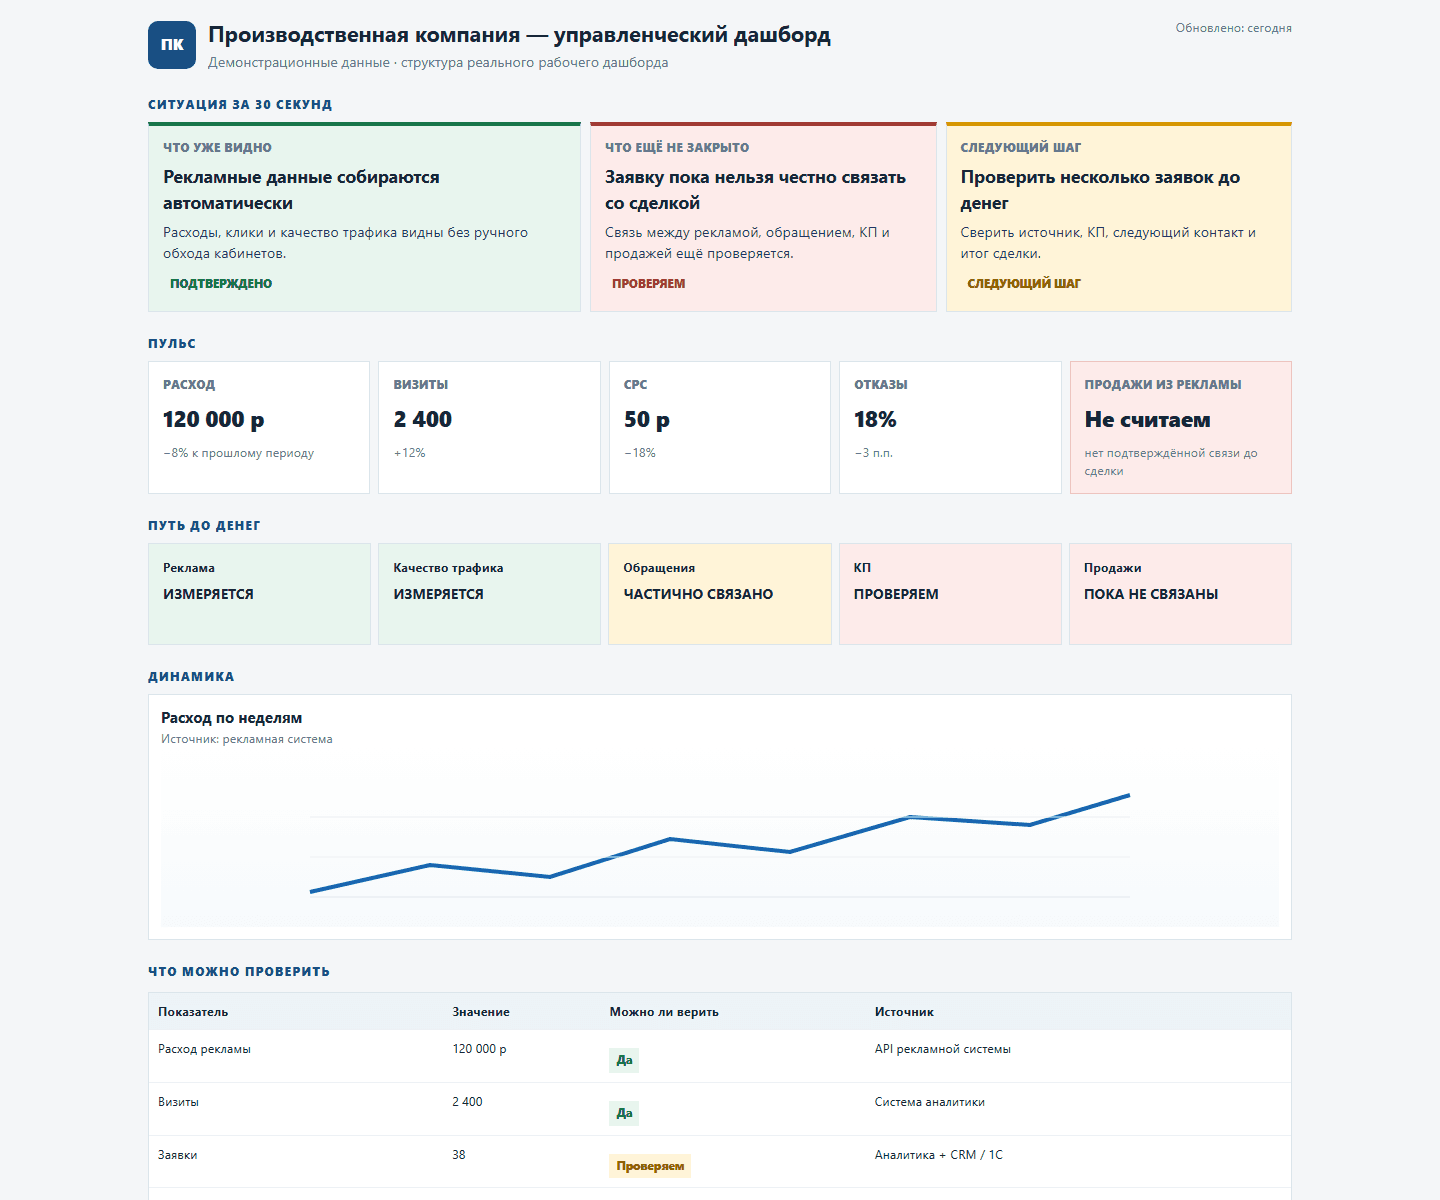
Task: Click the 'Да' badge in Визиты row
Action: point(624,1113)
